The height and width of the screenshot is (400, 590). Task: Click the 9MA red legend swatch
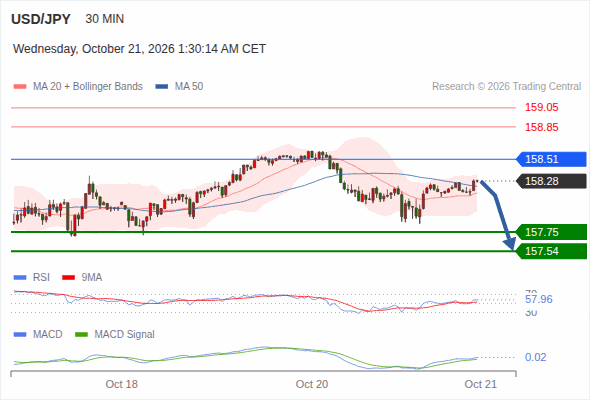(x=68, y=278)
